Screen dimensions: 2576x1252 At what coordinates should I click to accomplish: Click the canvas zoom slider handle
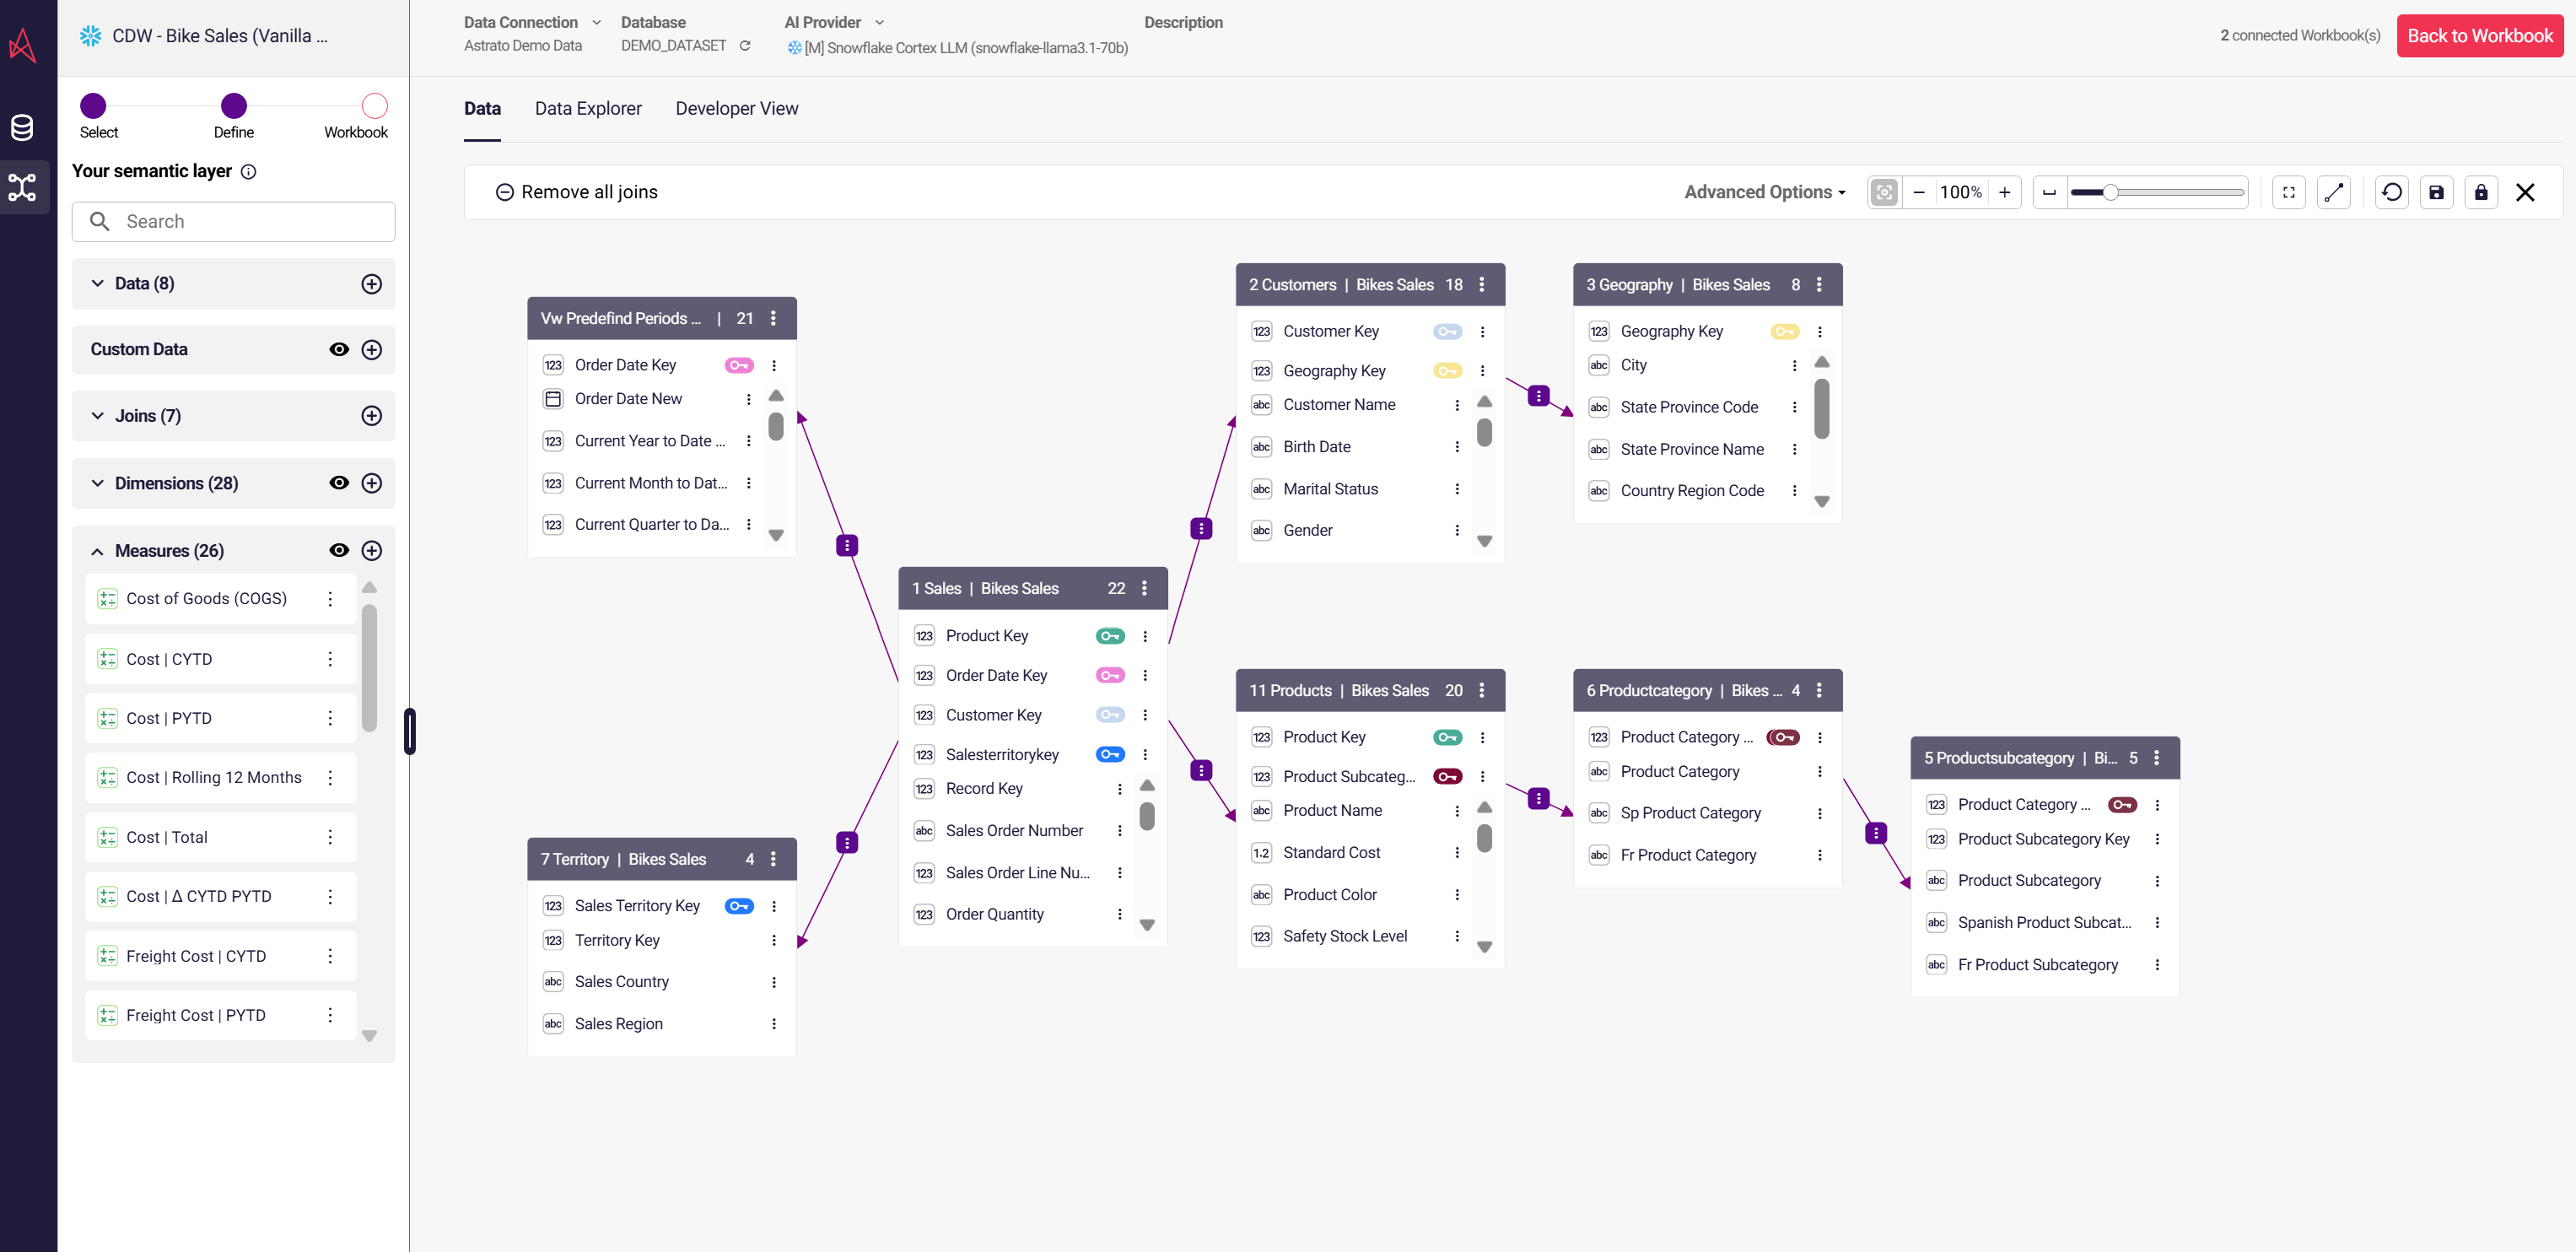[2109, 192]
